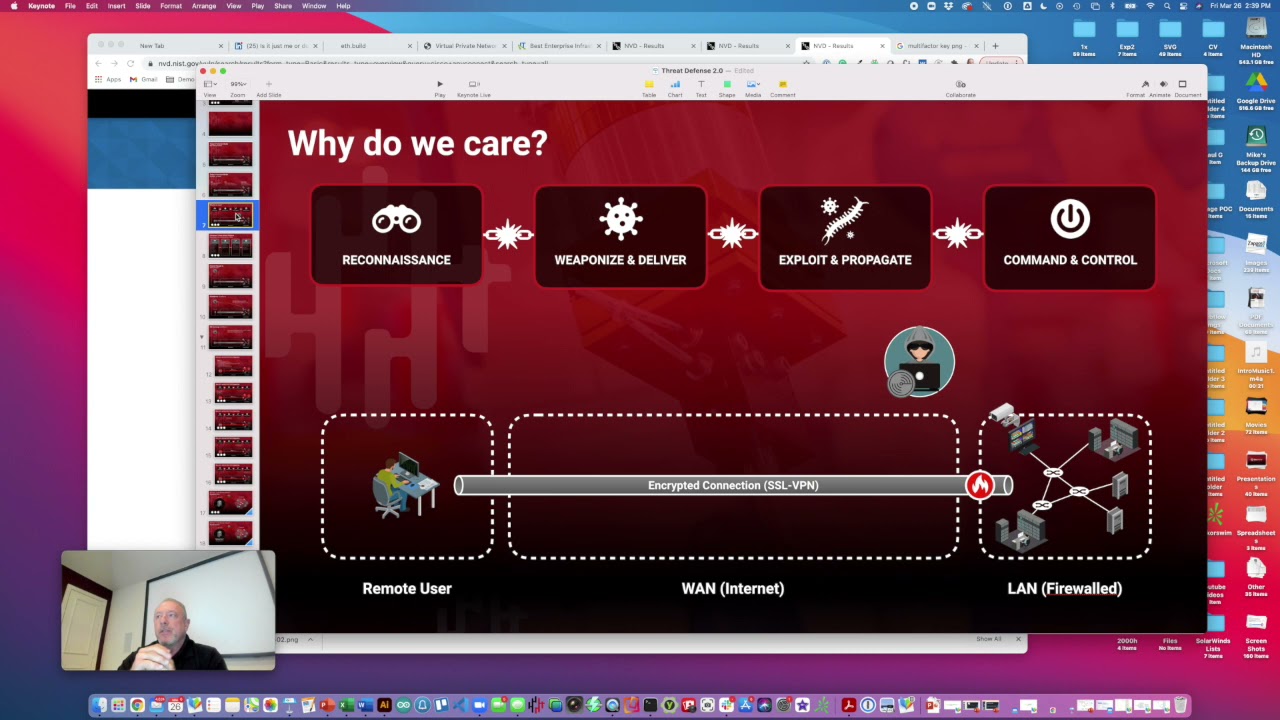1280x720 pixels.
Task: Open the Document inspector
Action: [1188, 88]
